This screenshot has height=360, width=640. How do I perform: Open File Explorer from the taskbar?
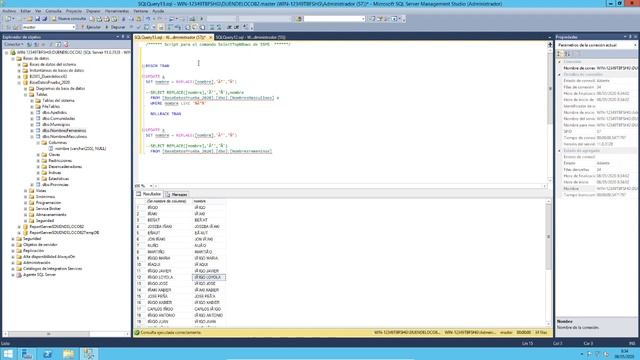point(69,354)
